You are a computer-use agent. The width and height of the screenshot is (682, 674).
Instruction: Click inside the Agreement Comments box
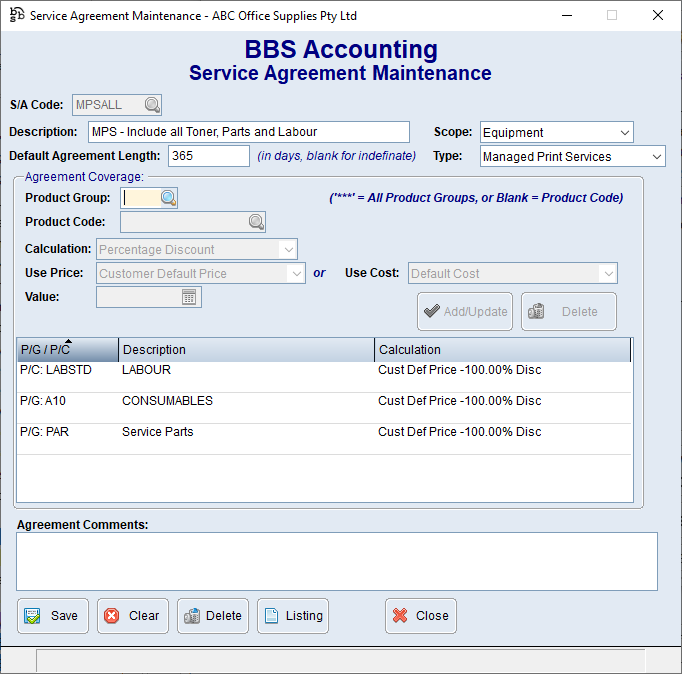click(337, 561)
